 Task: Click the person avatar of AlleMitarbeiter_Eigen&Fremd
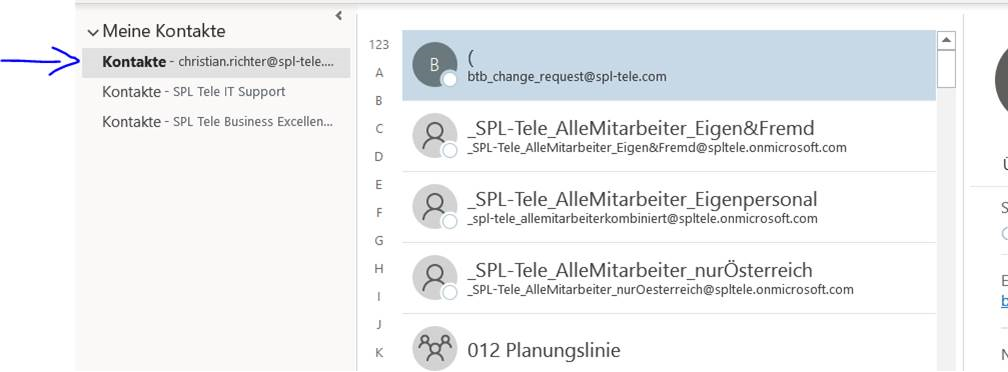point(435,136)
